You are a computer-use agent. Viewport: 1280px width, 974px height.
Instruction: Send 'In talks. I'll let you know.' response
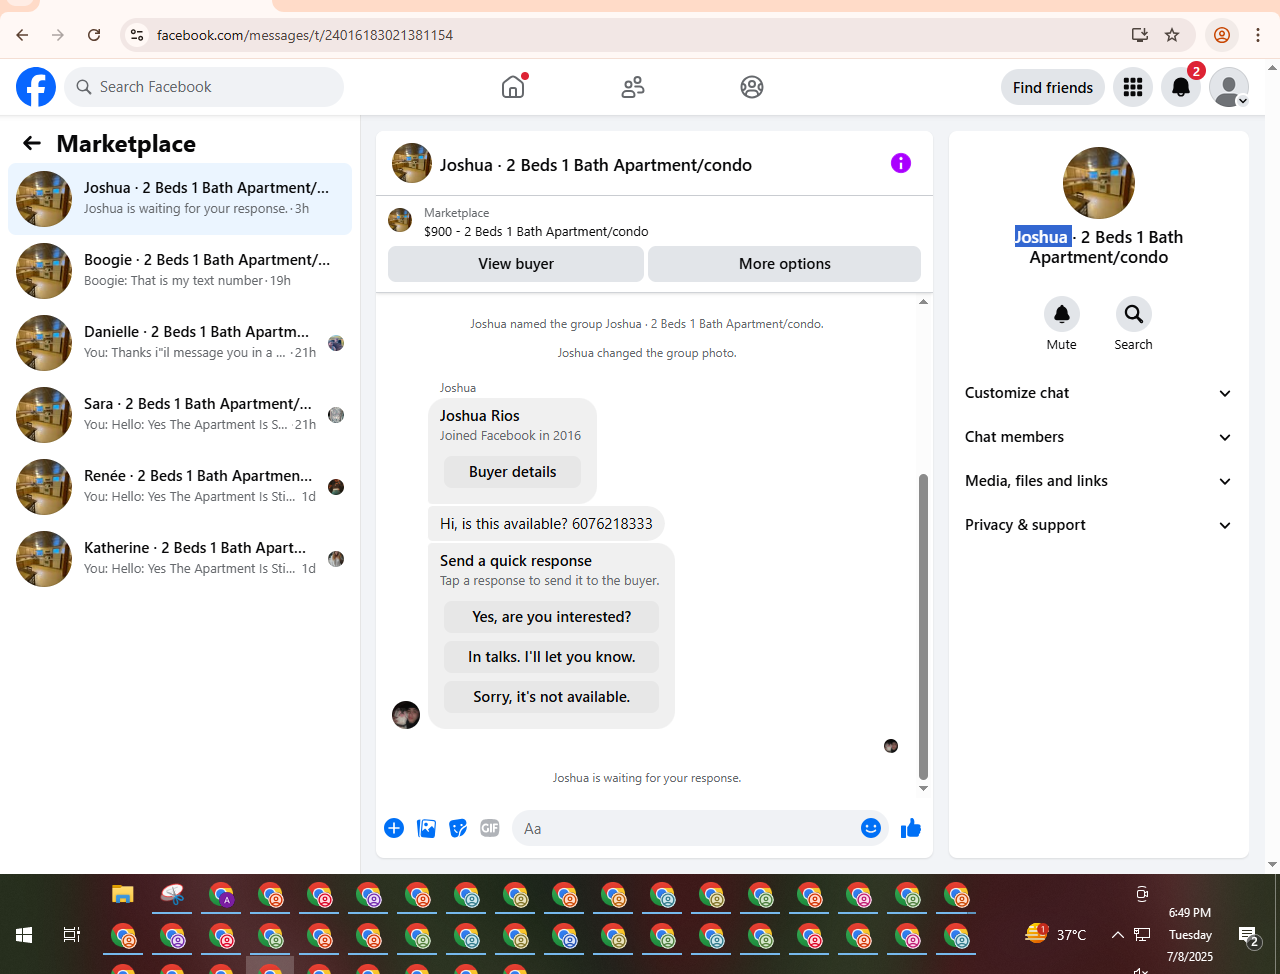pos(552,657)
